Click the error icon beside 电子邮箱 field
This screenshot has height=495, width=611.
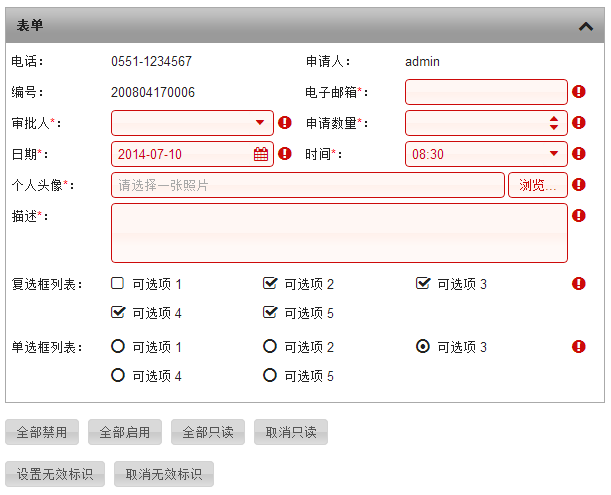click(579, 92)
